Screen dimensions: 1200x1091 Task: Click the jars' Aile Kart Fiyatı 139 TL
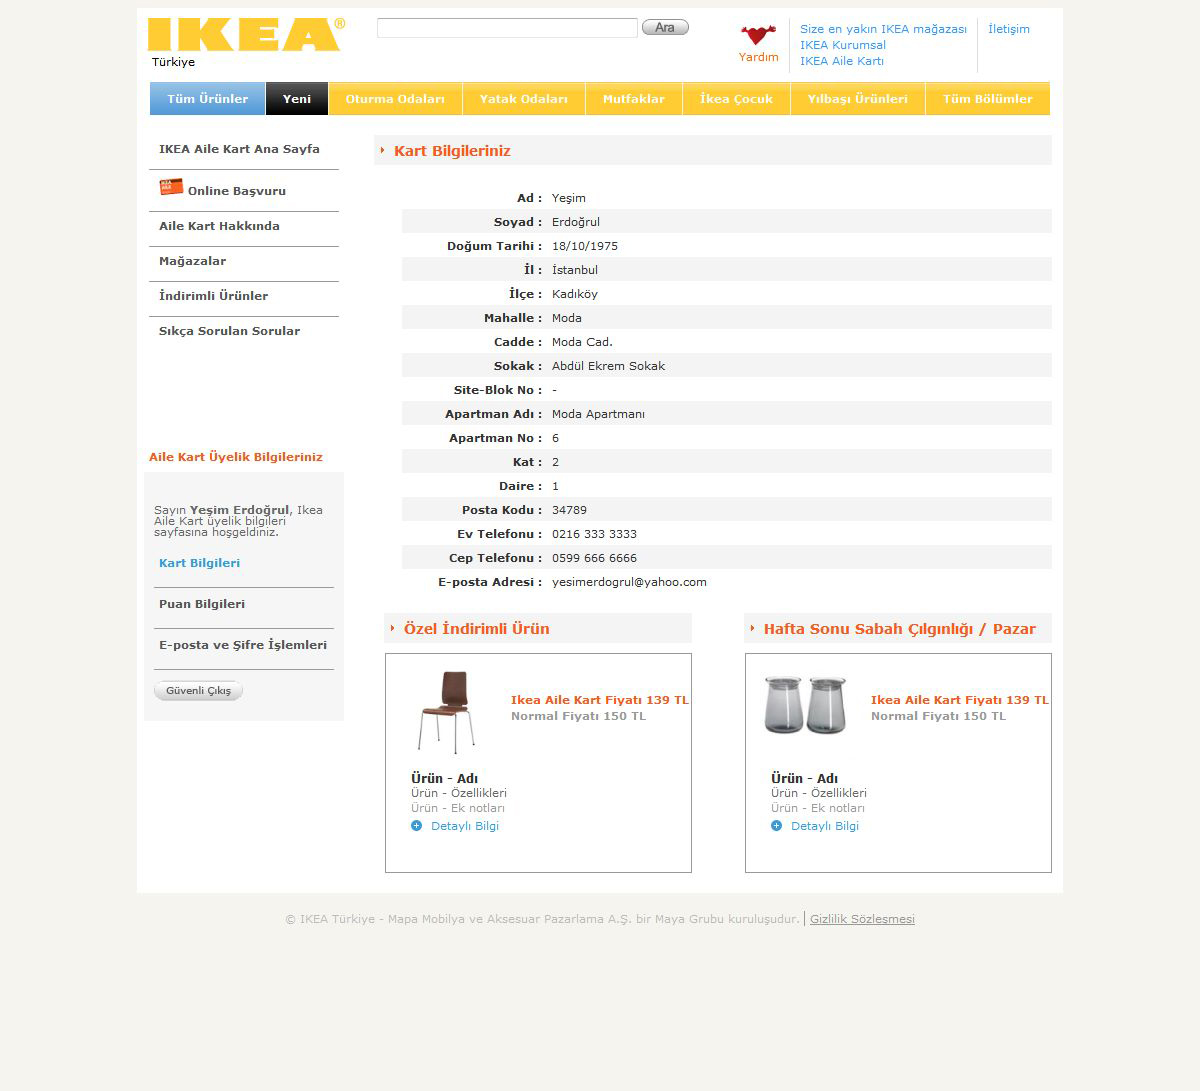(x=960, y=700)
